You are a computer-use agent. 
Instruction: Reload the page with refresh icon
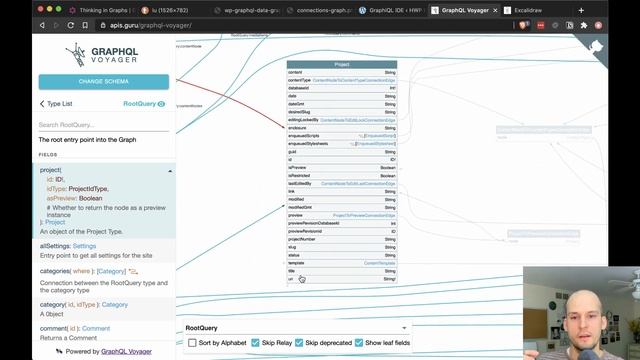coord(71,25)
